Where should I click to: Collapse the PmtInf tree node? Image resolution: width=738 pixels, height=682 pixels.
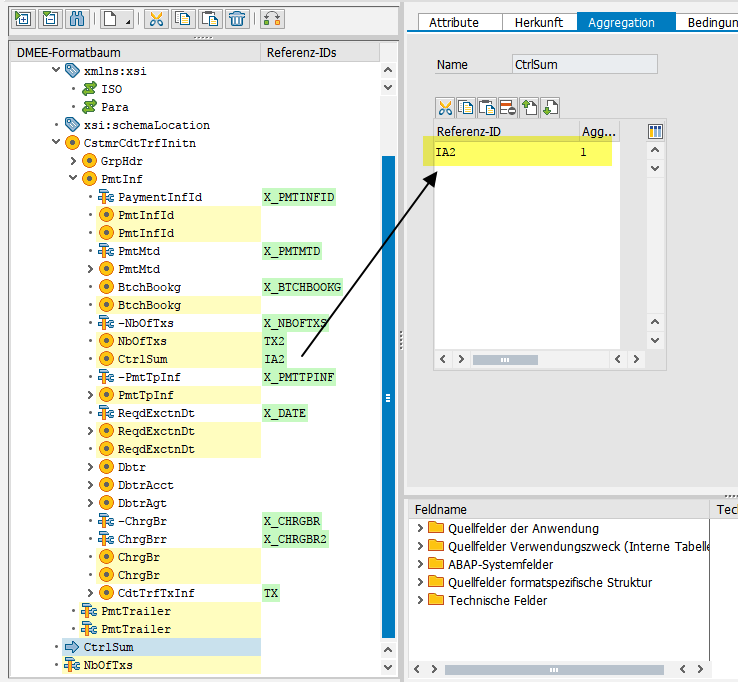[74, 179]
